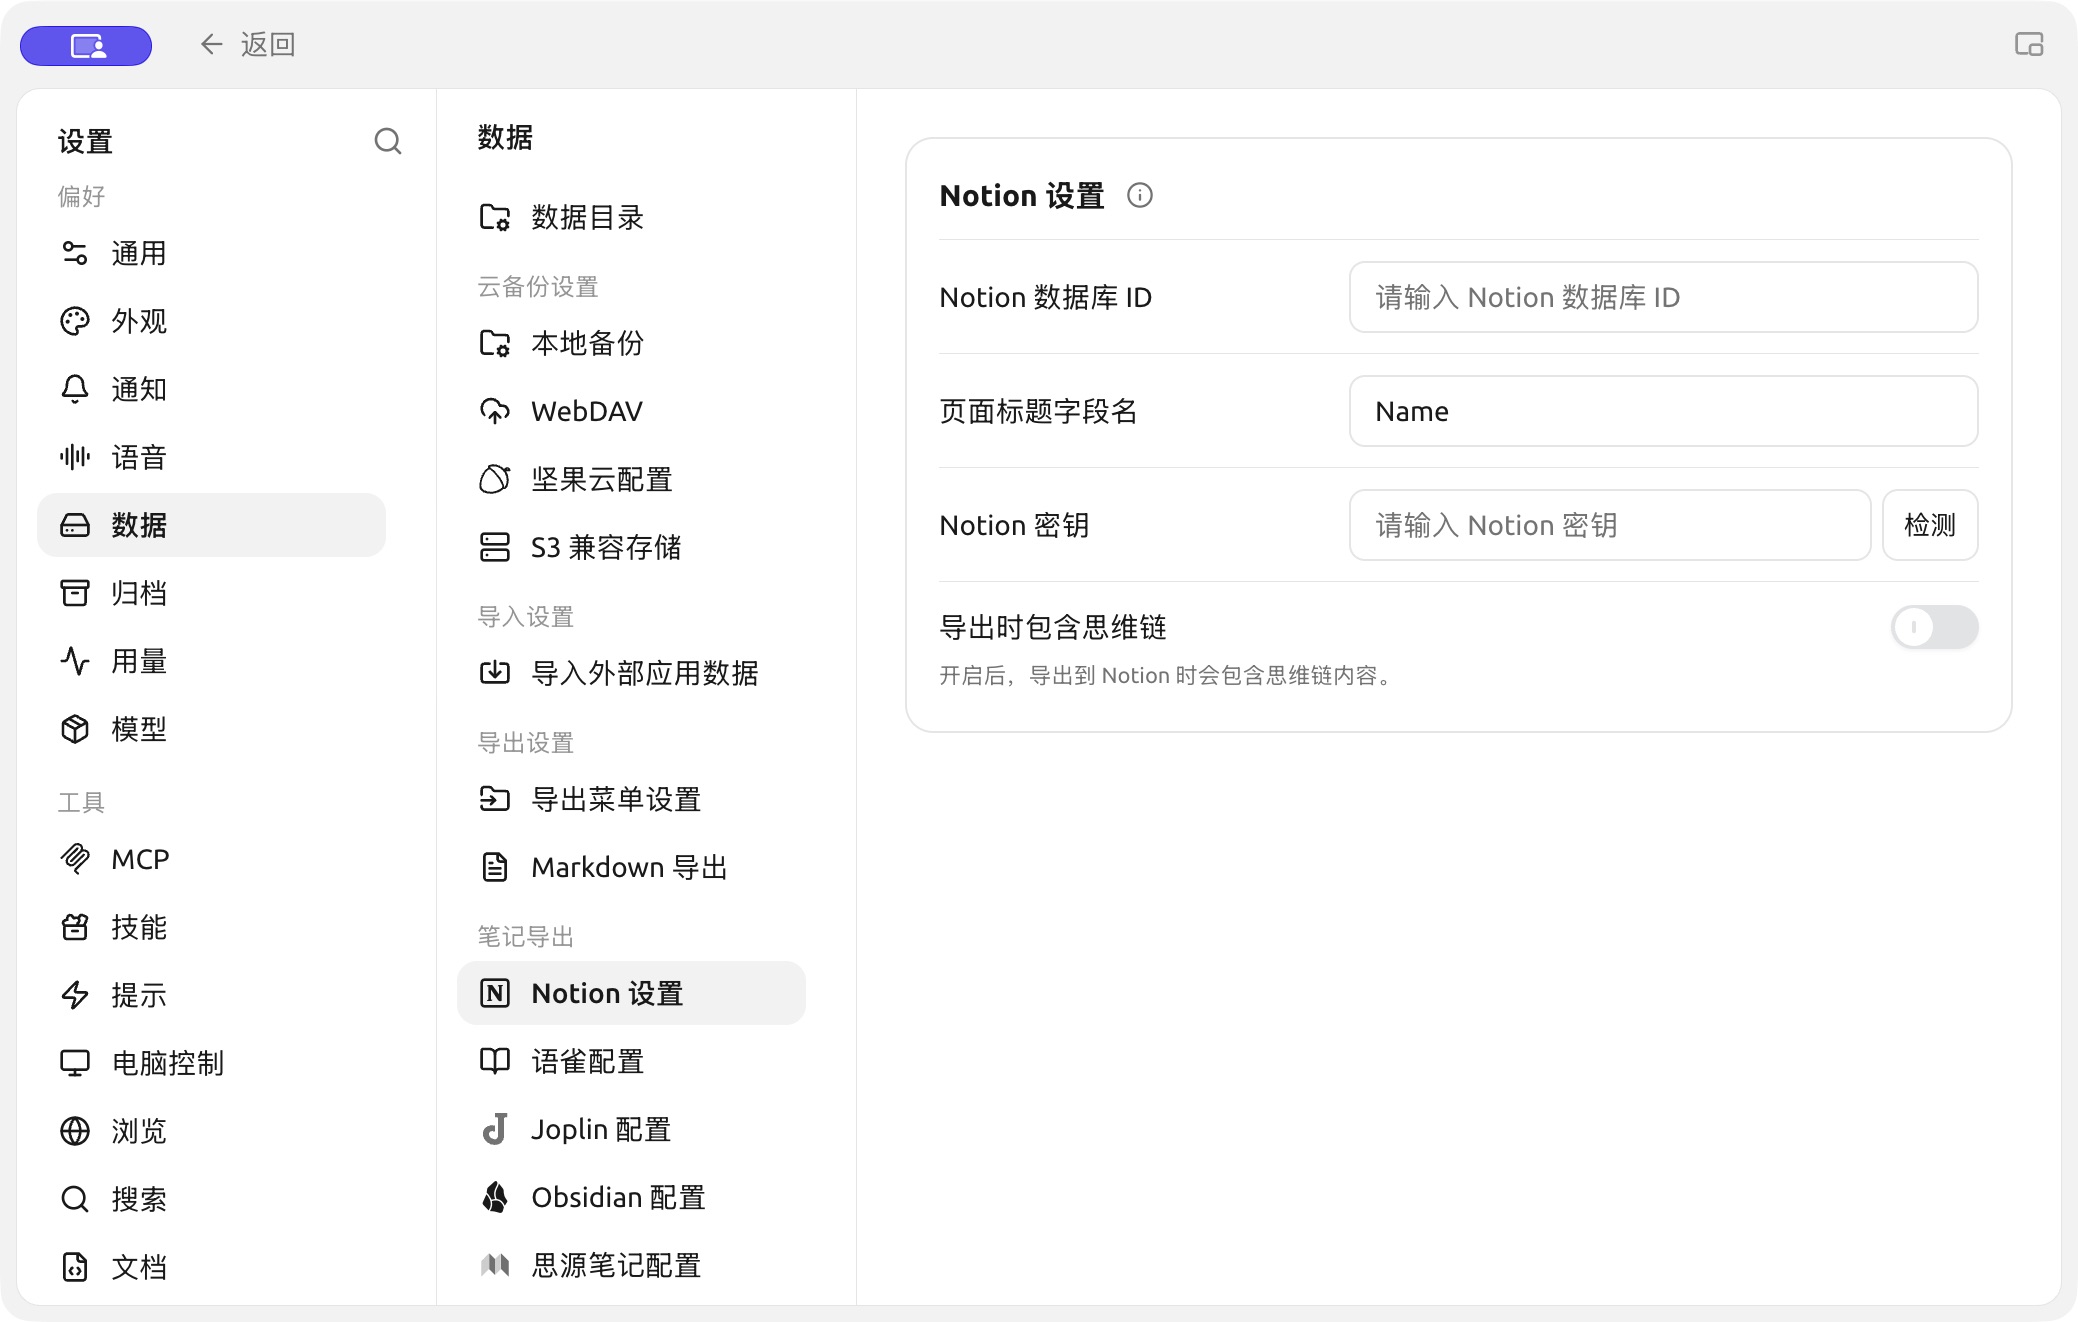Image resolution: width=2078 pixels, height=1322 pixels.
Task: Click the purple assistant icon at top left
Action: tap(86, 45)
